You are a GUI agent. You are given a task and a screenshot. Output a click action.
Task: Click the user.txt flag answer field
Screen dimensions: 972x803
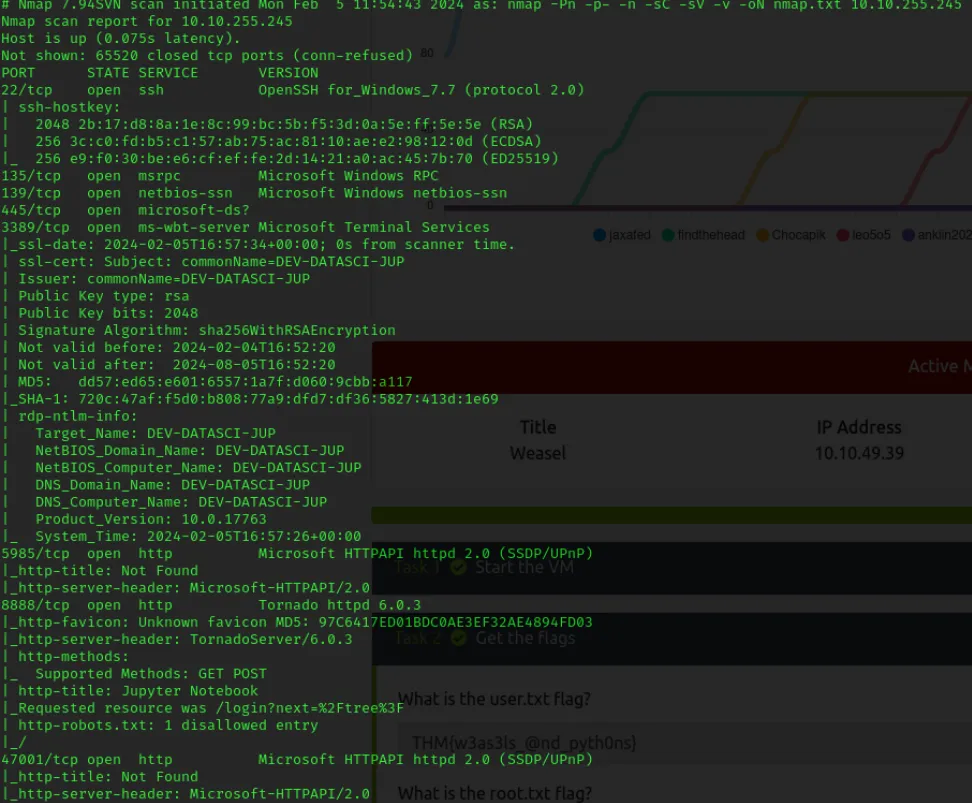(x=680, y=742)
